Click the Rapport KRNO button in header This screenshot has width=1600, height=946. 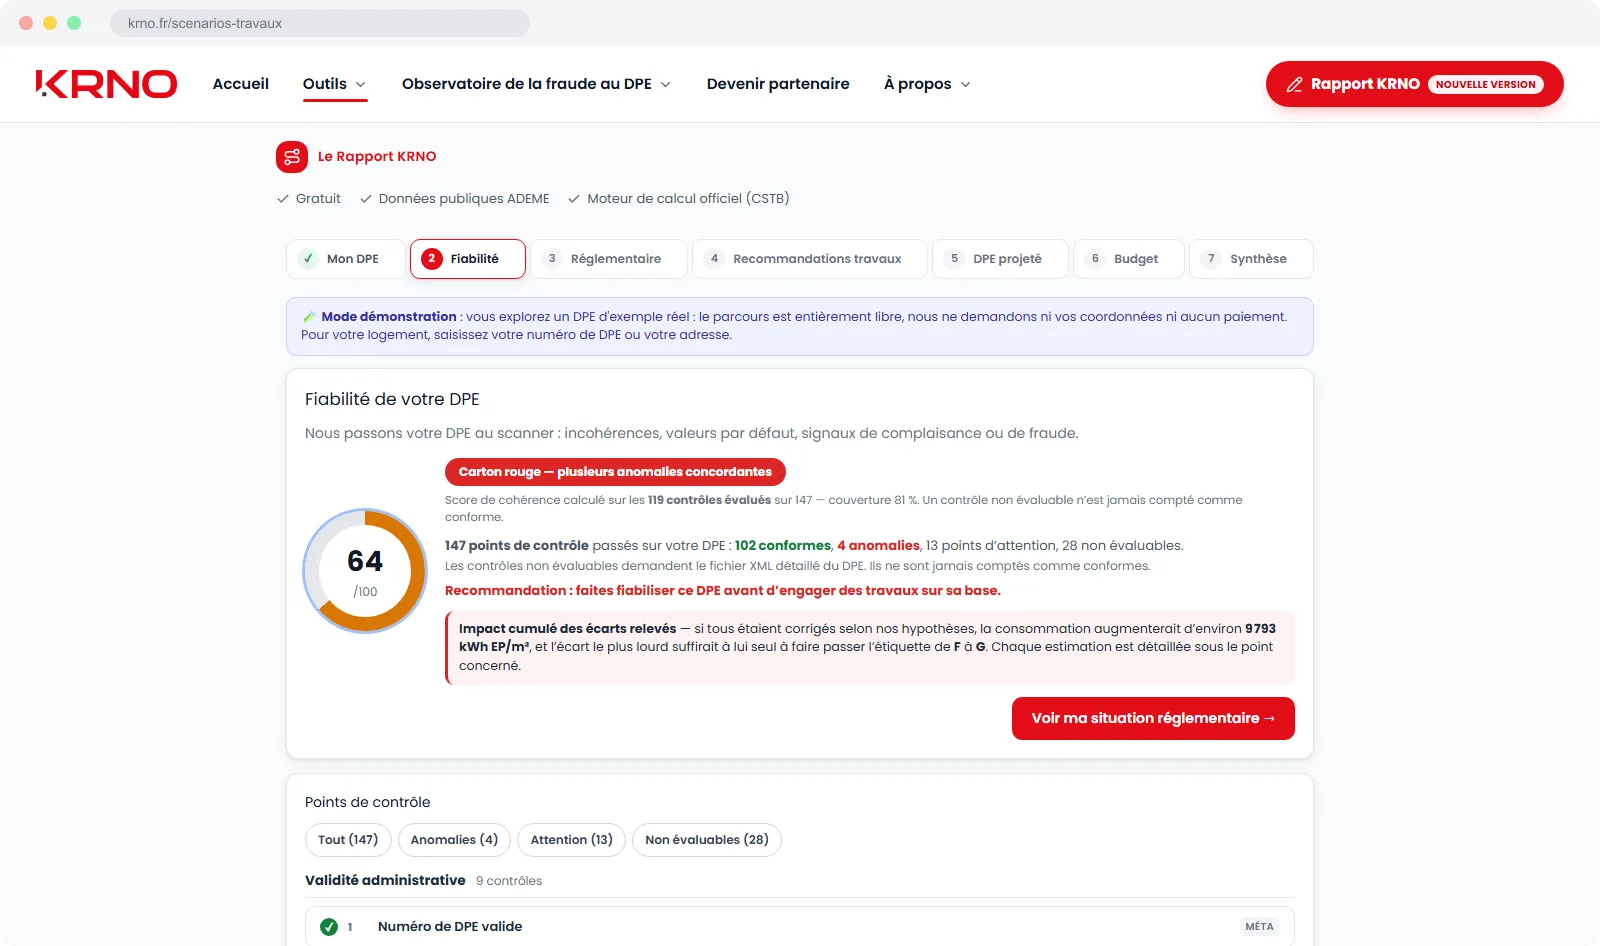[1414, 84]
